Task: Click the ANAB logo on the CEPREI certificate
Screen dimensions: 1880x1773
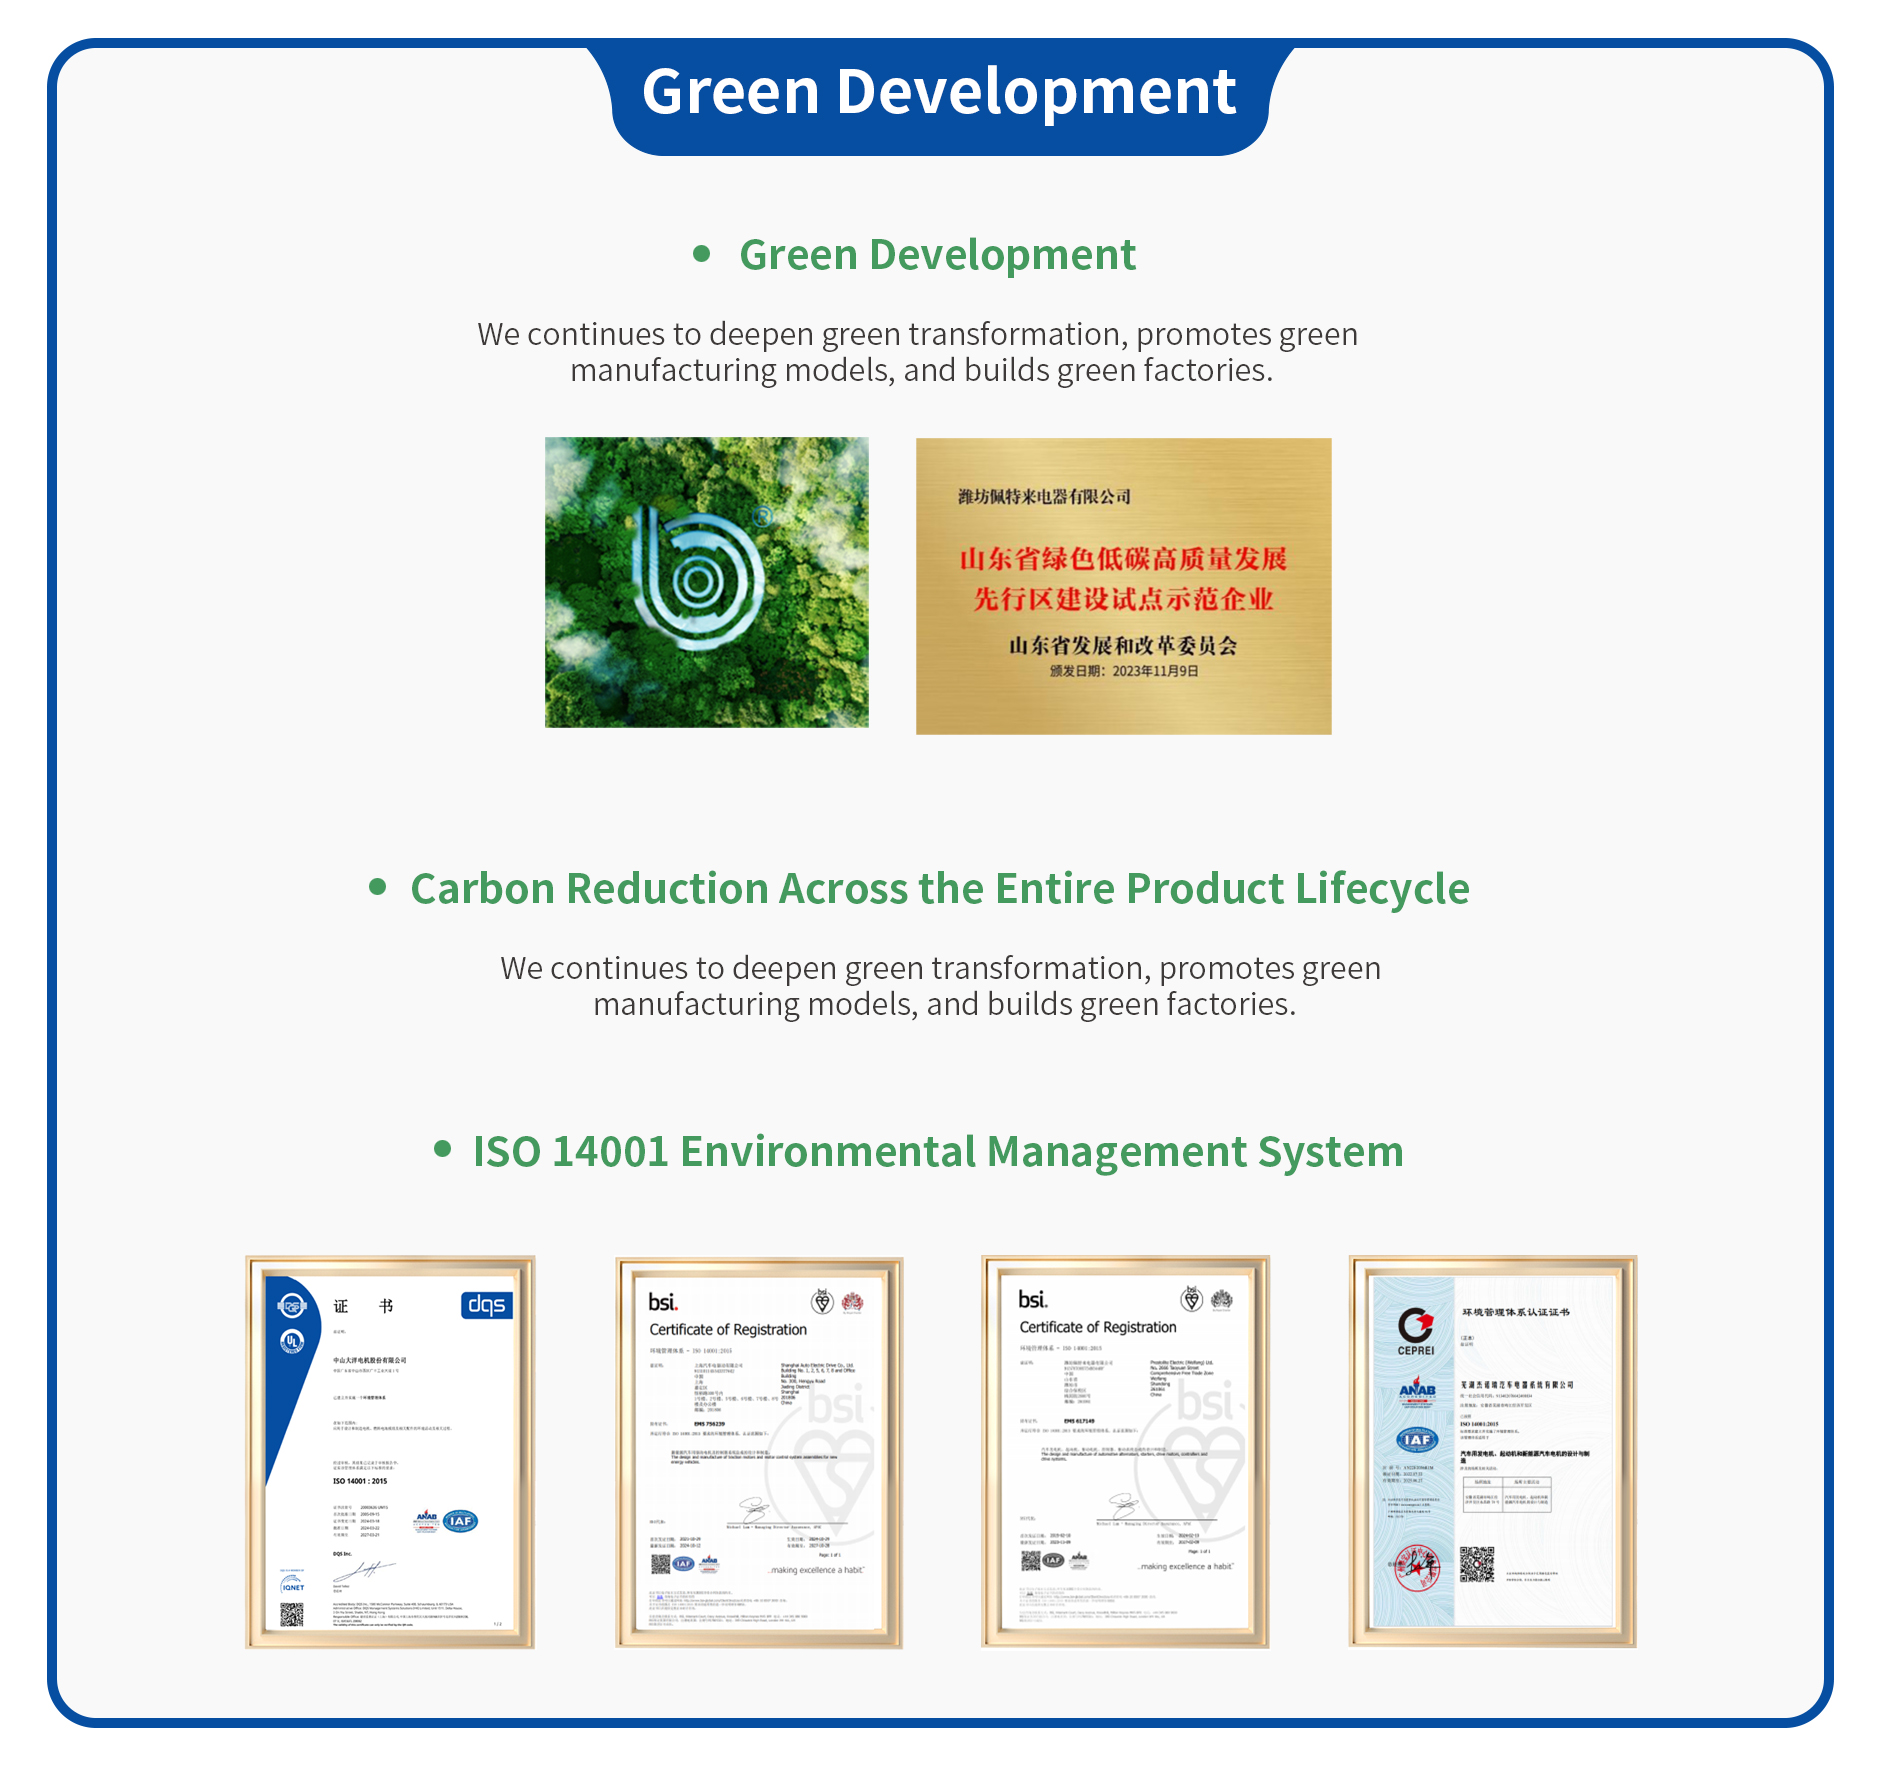Action: [x=1417, y=1391]
